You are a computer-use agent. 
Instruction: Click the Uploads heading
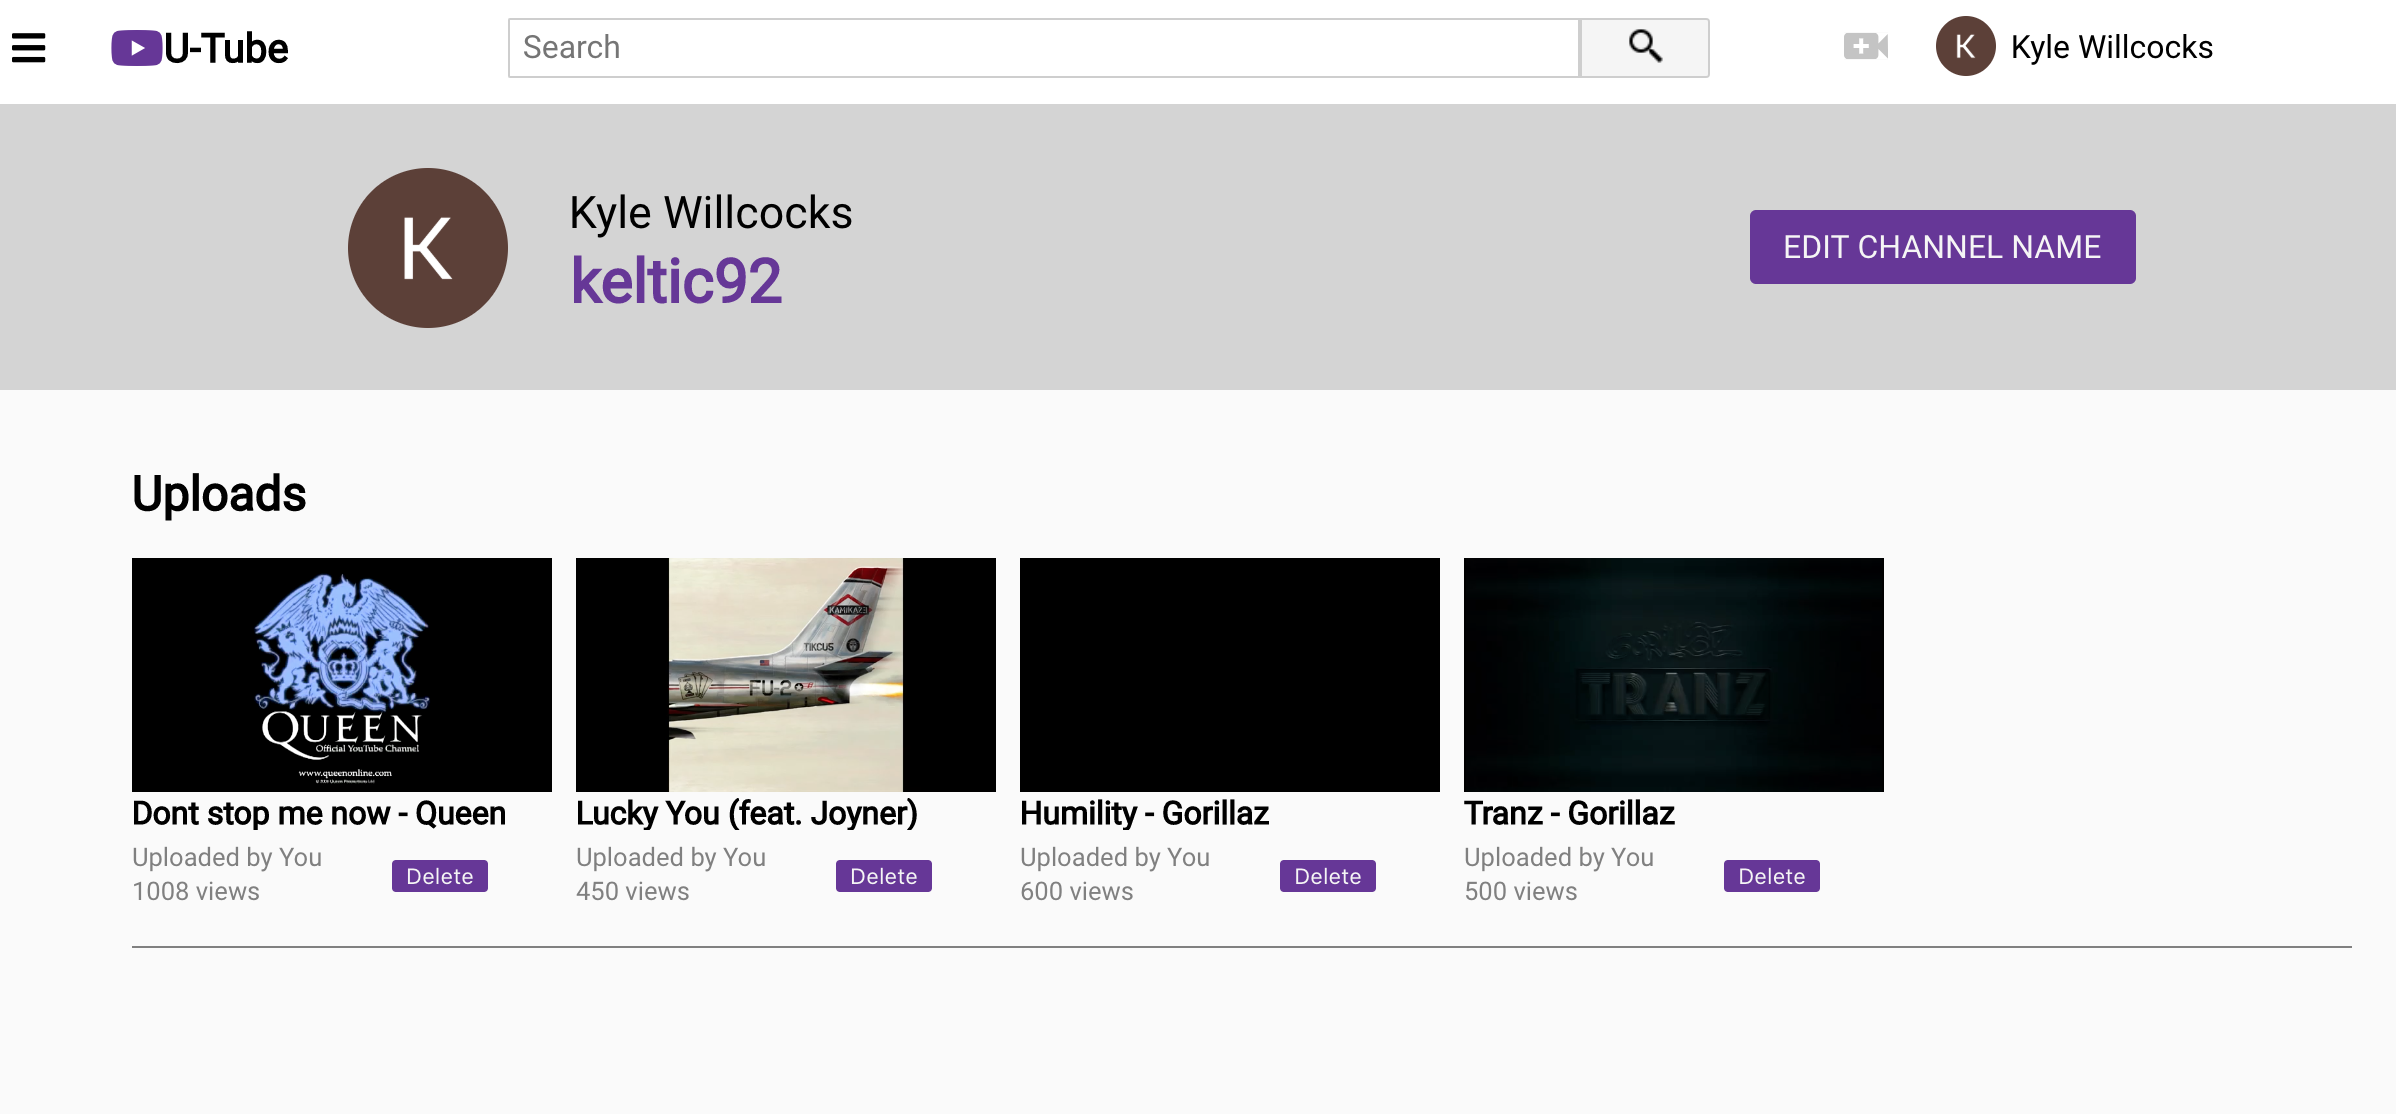coord(219,493)
